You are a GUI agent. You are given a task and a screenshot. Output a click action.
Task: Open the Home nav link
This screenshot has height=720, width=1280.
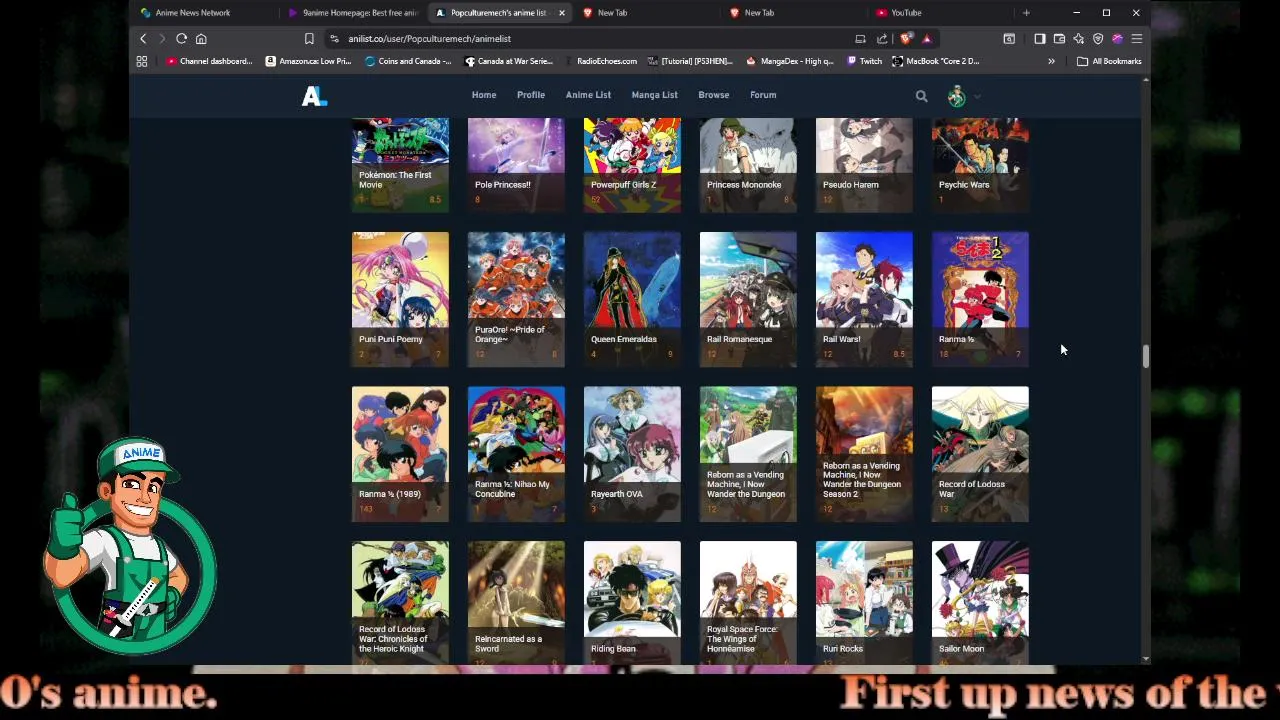tap(484, 95)
